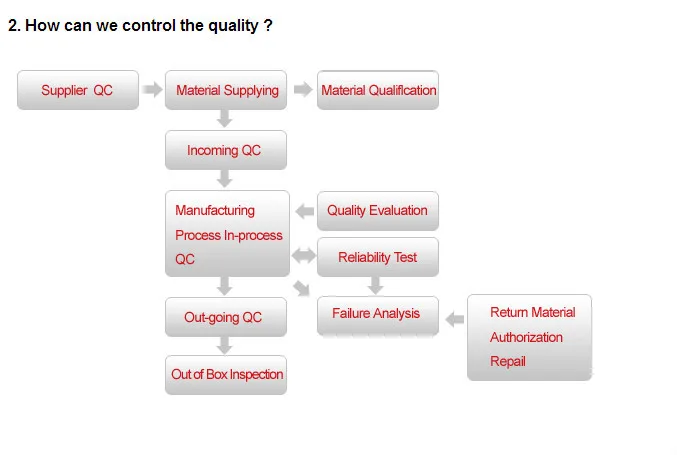Image resolution: width=677 pixels, height=455 pixels.
Task: Select the Incoming QC box
Action: [x=226, y=150]
